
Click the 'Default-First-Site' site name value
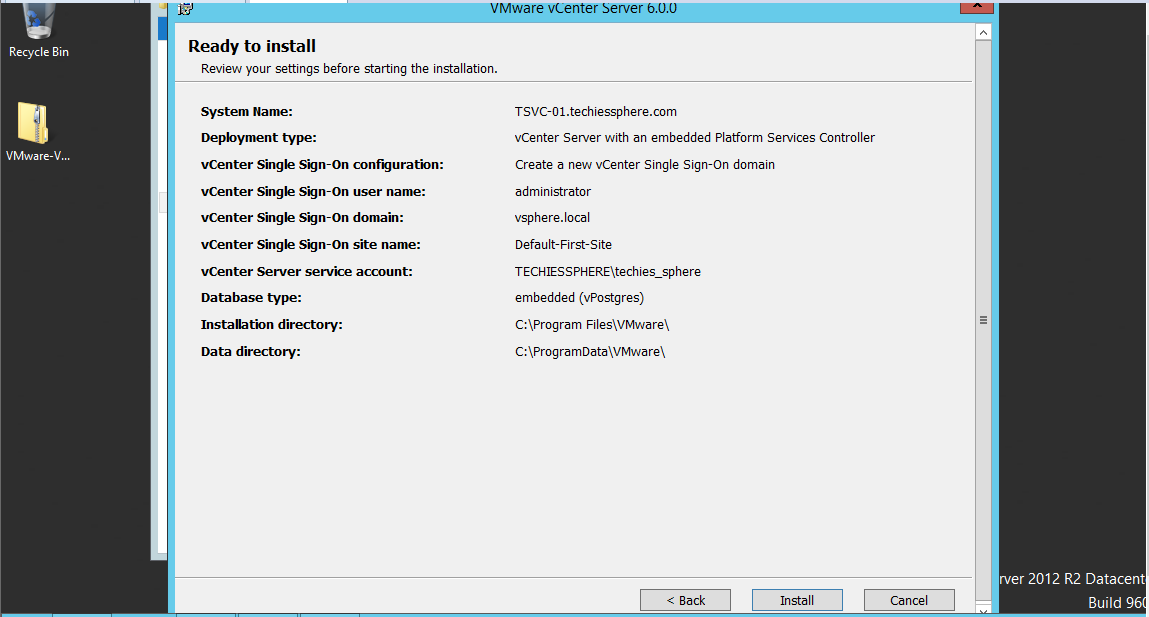pos(564,245)
